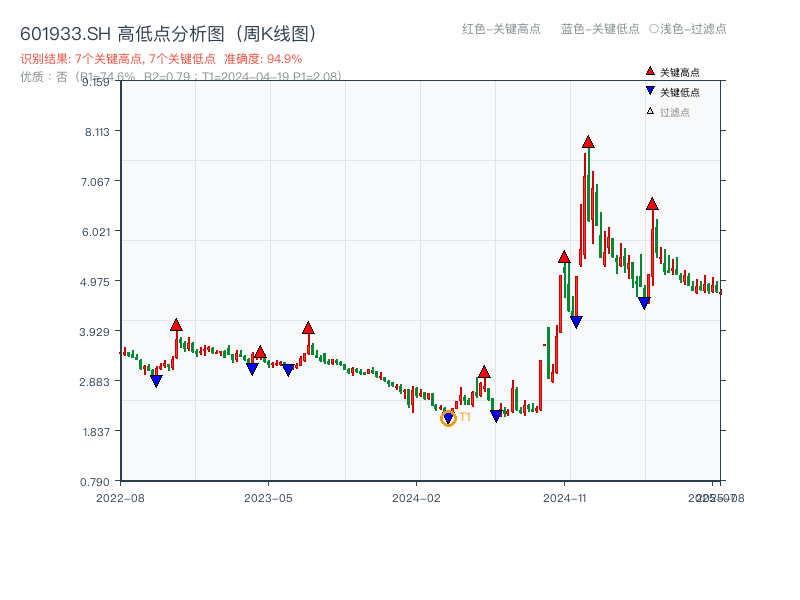The height and width of the screenshot is (600, 800).
Task: Click the red 识别结果 summary line
Action: (161, 59)
